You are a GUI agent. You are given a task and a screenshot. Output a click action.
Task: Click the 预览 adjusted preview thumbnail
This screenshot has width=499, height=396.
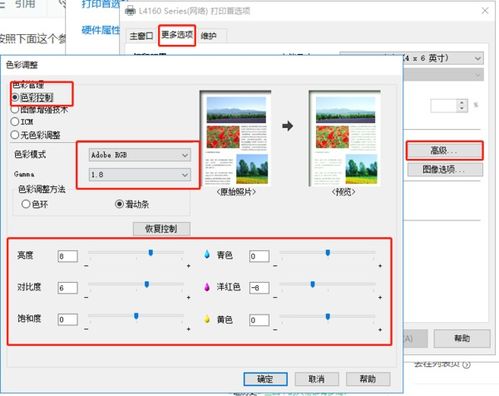click(x=345, y=138)
